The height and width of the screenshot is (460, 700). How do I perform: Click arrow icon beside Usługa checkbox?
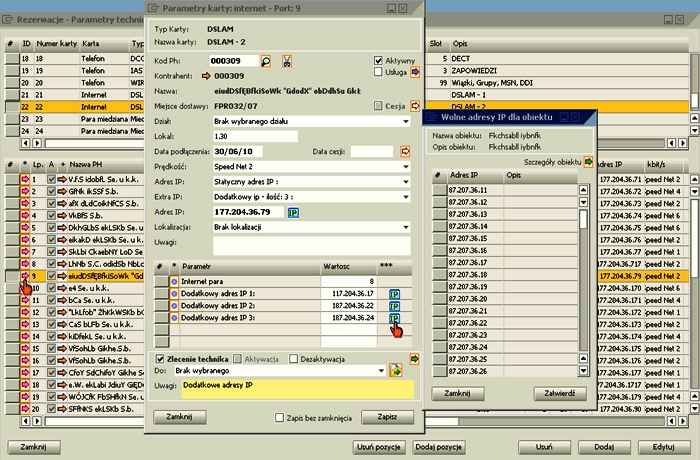[x=415, y=72]
